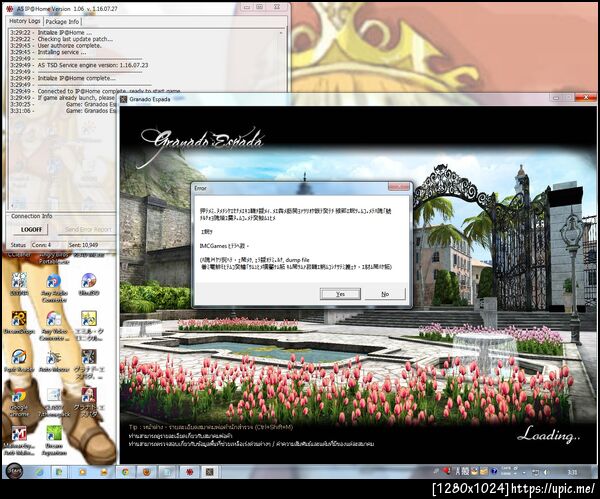Click the speaker volume tray icon
The width and height of the screenshot is (600, 499).
click(x=546, y=472)
